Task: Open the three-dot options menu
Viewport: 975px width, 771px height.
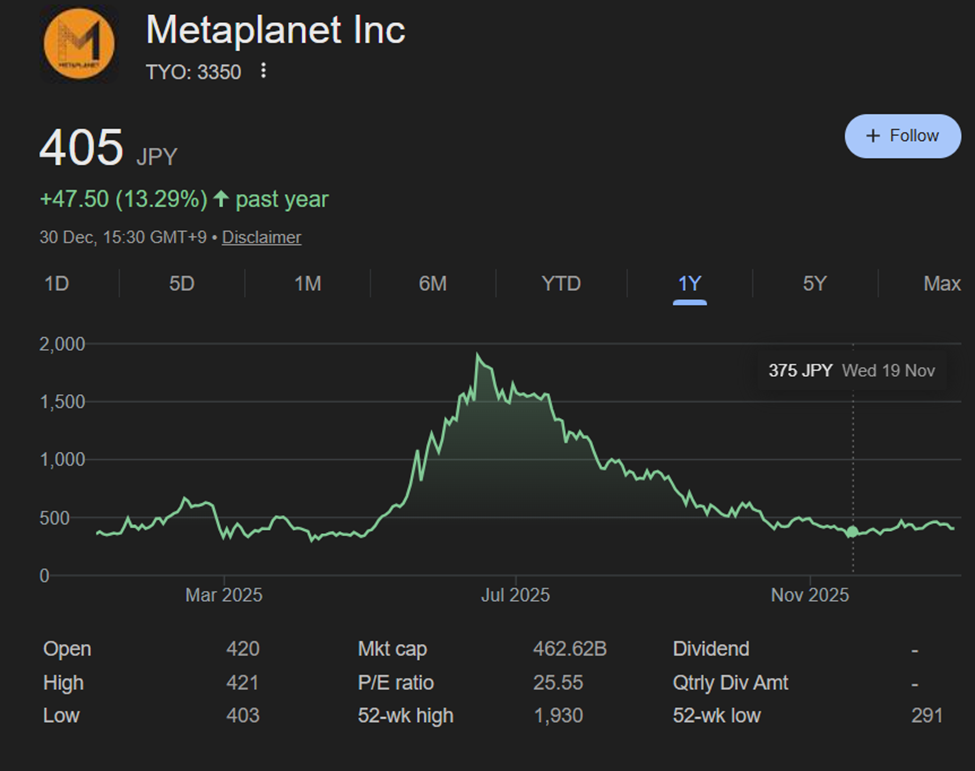Action: click(x=264, y=71)
